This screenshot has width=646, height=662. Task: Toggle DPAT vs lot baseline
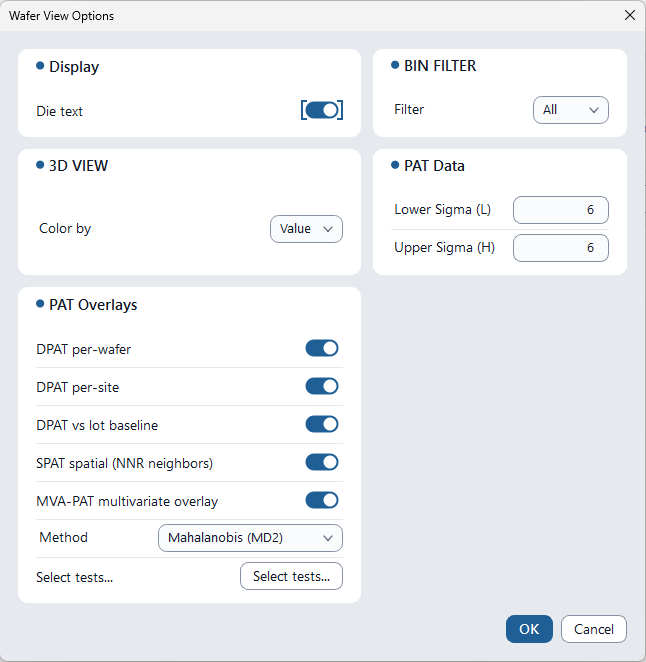click(322, 424)
